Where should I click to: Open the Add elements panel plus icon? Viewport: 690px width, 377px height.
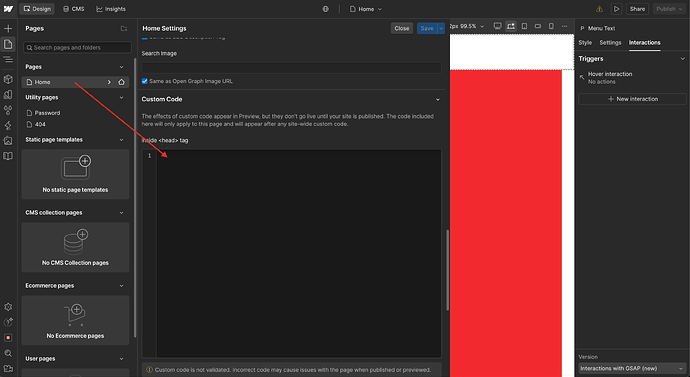pyautogui.click(x=8, y=29)
